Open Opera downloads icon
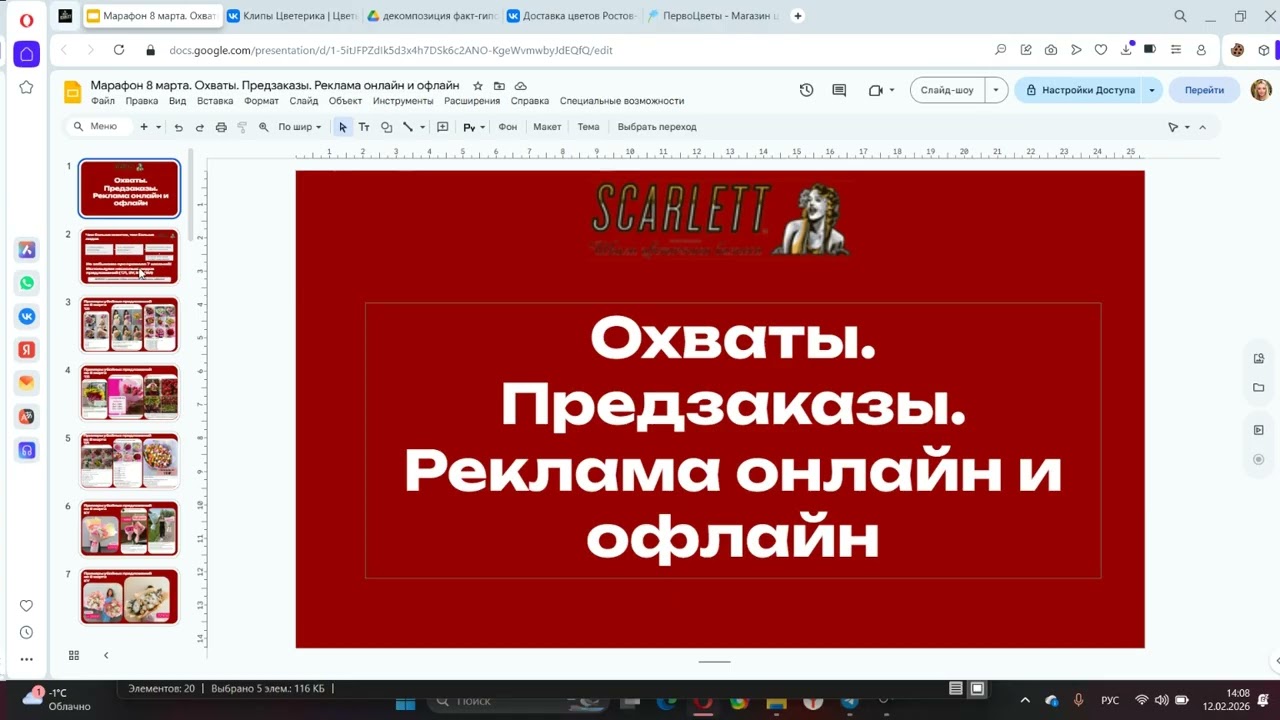The width and height of the screenshot is (1280, 720). pos(1126,50)
